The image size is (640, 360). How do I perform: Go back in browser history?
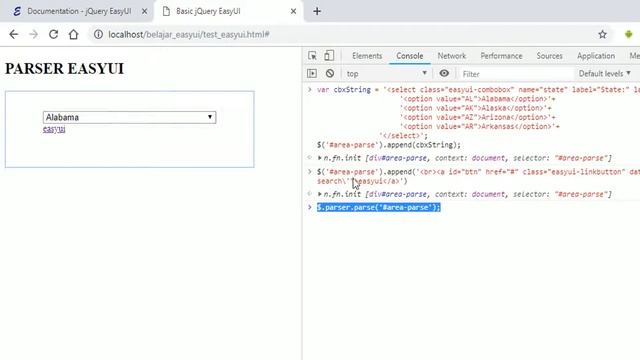(13, 34)
